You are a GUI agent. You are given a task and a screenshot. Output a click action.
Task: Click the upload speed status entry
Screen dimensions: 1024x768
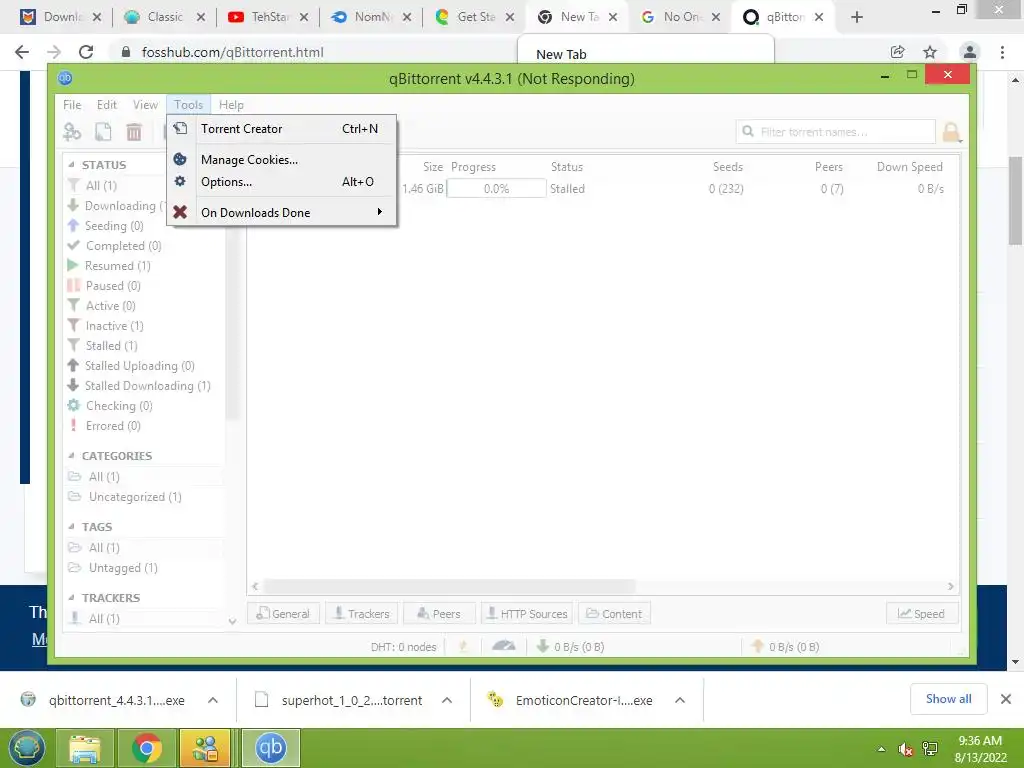pyautogui.click(x=785, y=647)
